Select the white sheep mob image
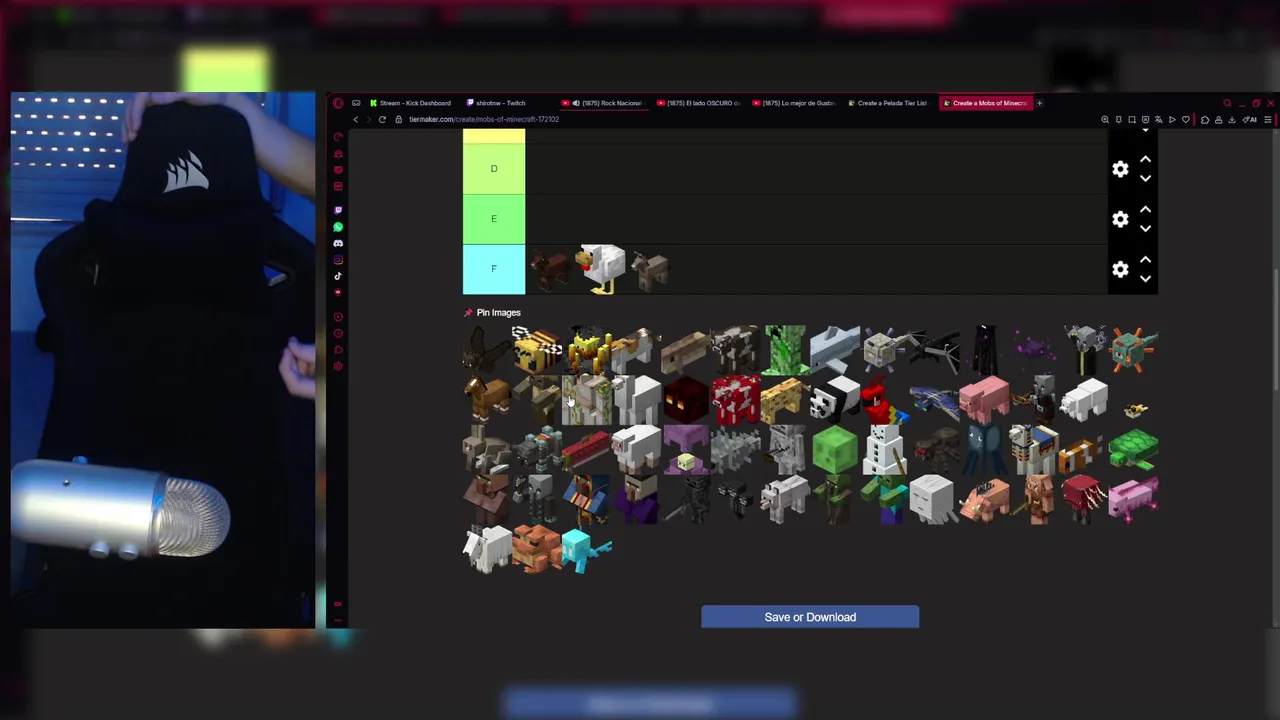The width and height of the screenshot is (1280, 720). (636, 449)
